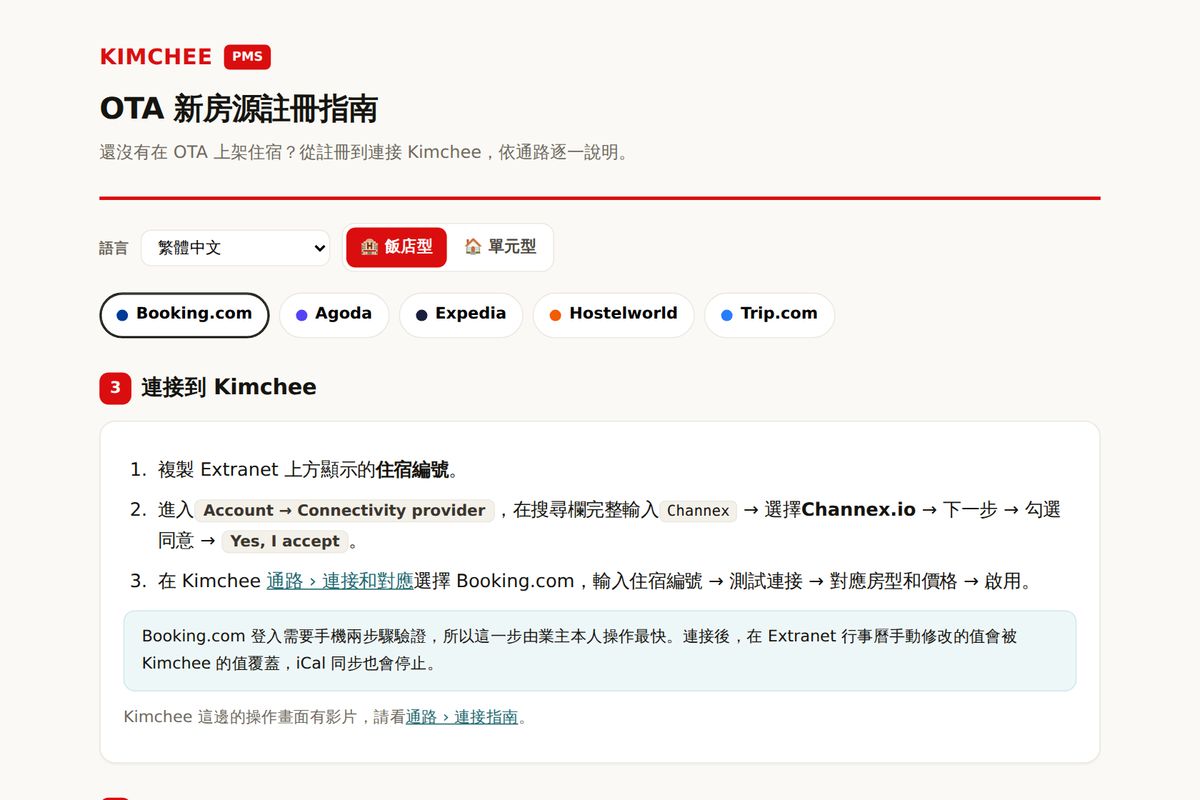This screenshot has height=800, width=1200.
Task: Select the Trip.com channel tab
Action: pyautogui.click(x=769, y=315)
